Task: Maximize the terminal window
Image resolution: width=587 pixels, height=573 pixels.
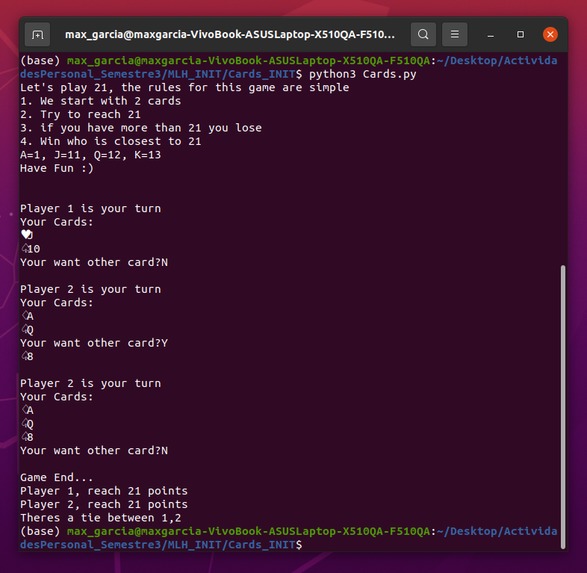Action: pyautogui.click(x=520, y=34)
